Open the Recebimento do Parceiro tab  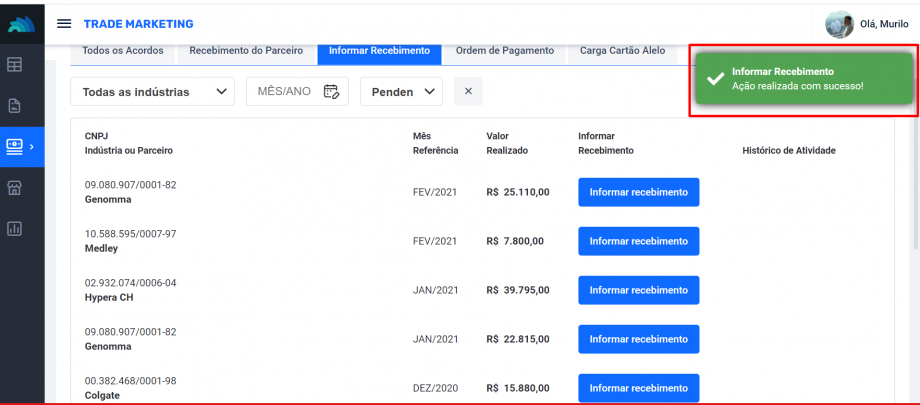[x=246, y=50]
